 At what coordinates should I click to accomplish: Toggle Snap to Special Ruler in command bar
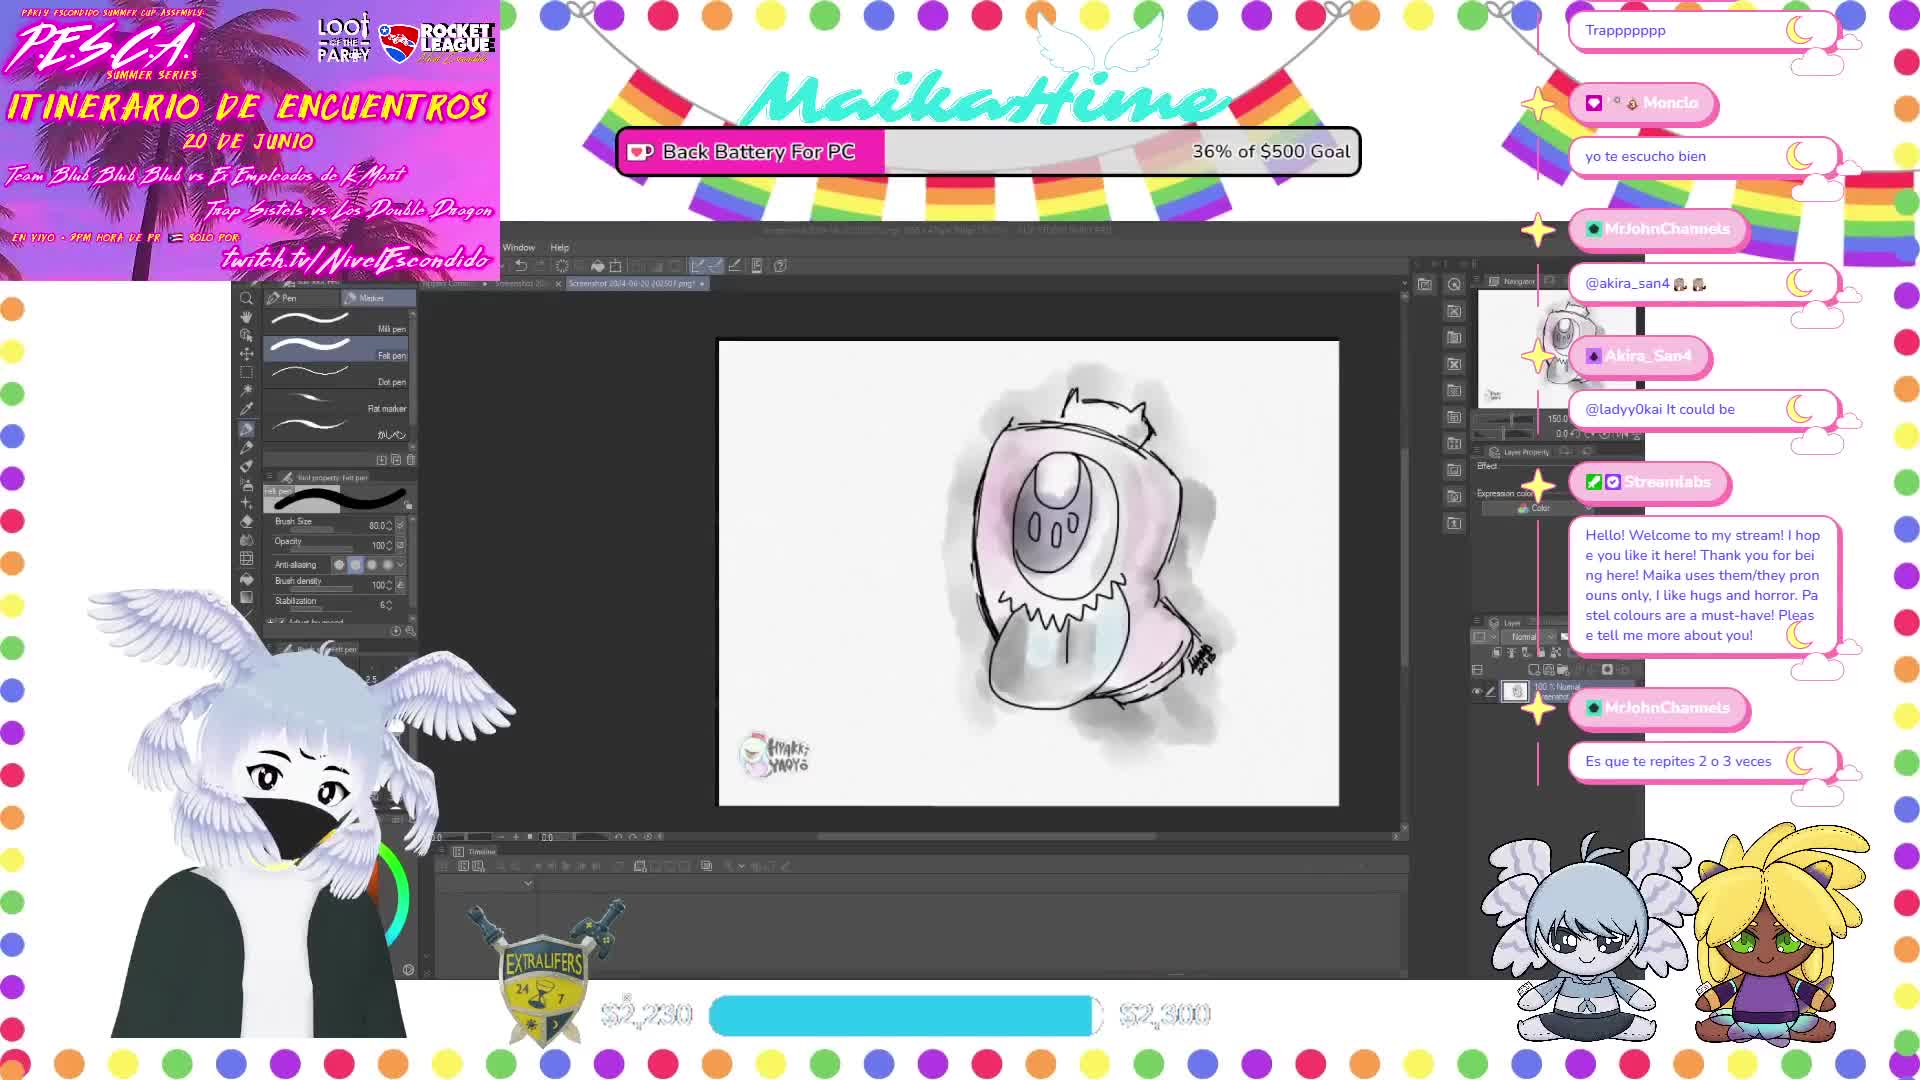pyautogui.click(x=717, y=265)
